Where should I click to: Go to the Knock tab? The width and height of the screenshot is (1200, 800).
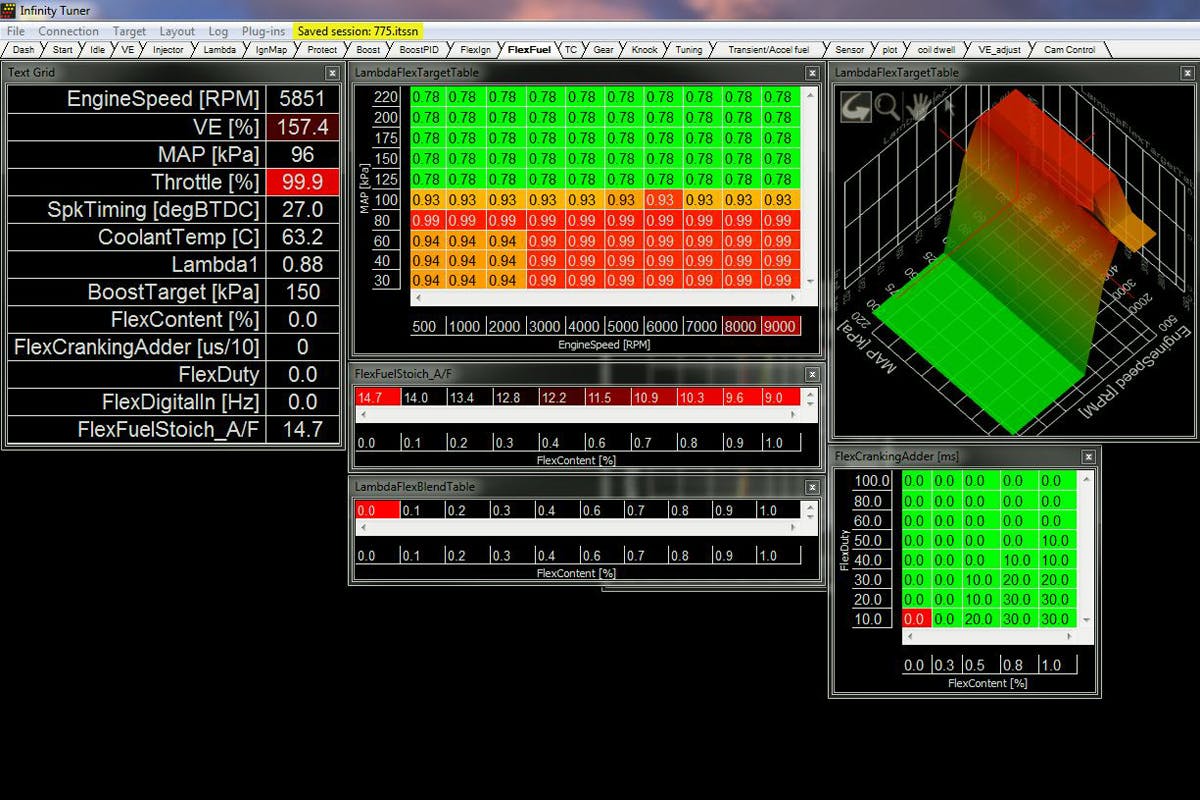(645, 49)
